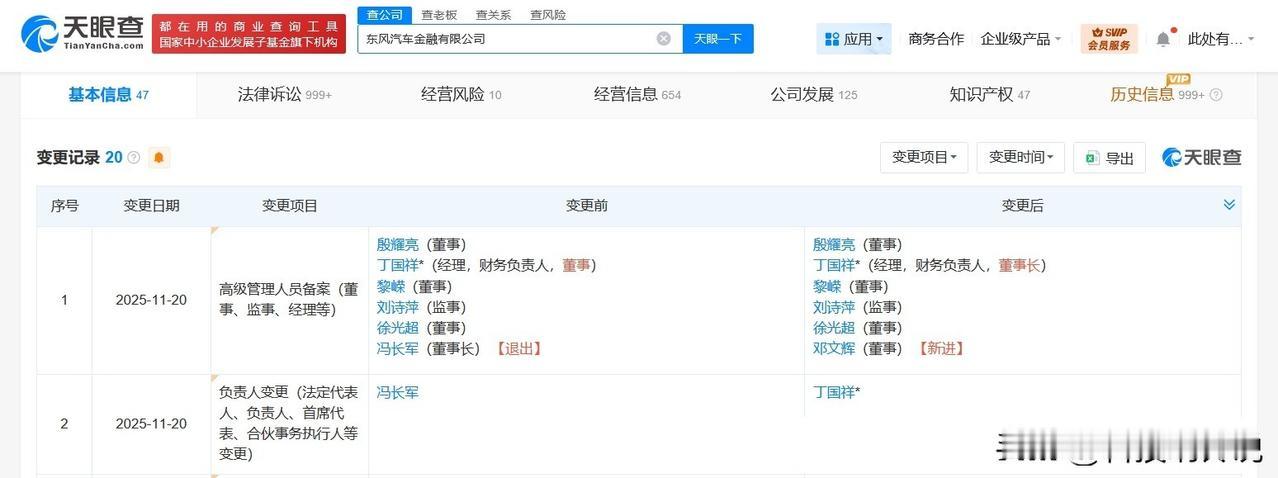Toggle the change-record alert bell icon
Screen dimensions: 1278x478
tap(159, 158)
